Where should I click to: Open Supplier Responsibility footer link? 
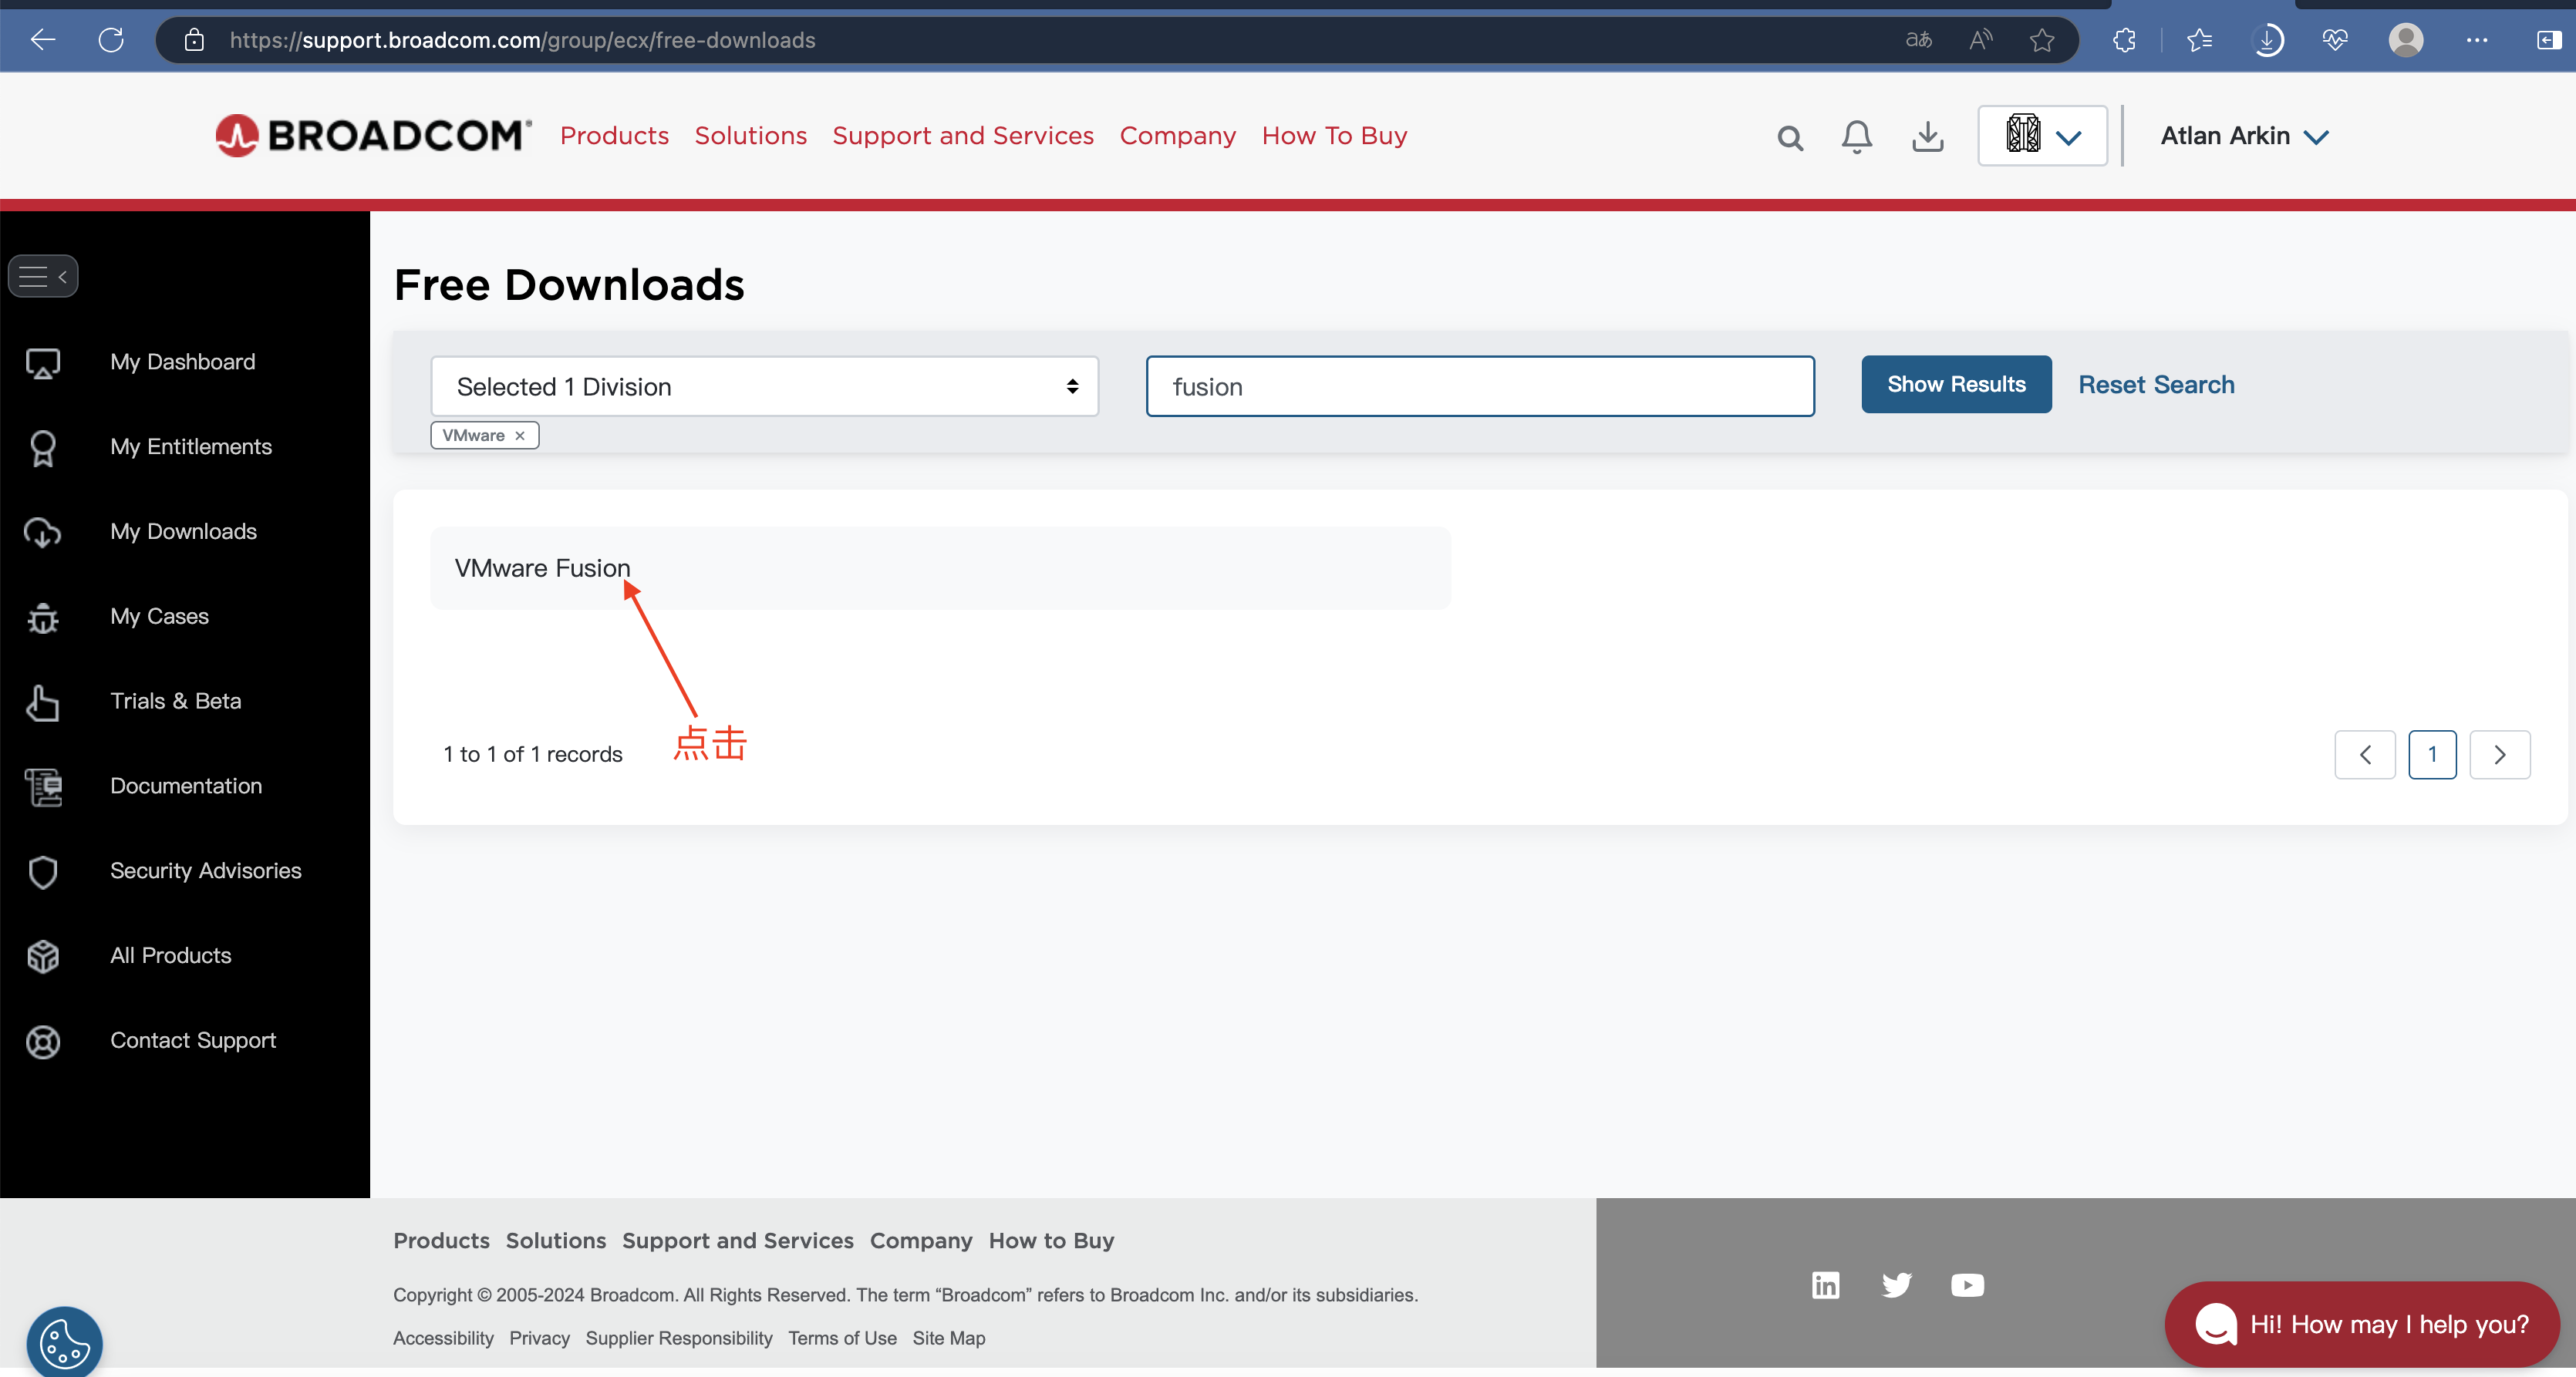click(679, 1338)
